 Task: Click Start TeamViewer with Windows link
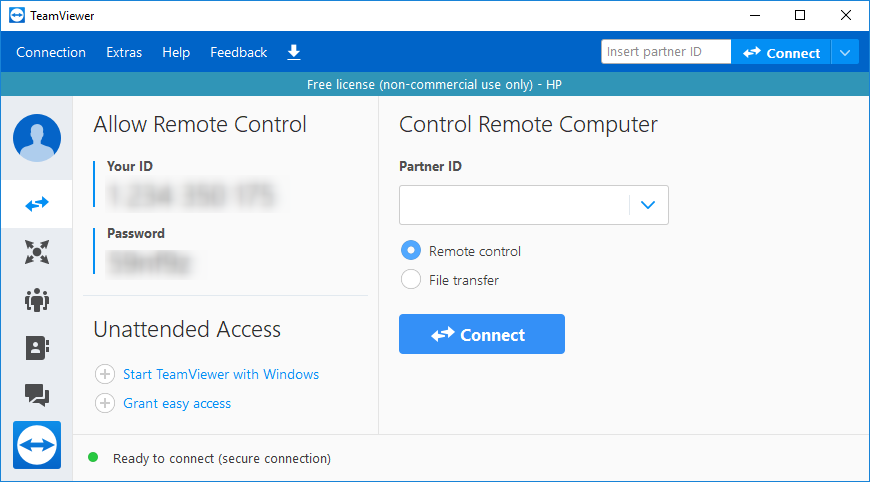(220, 374)
